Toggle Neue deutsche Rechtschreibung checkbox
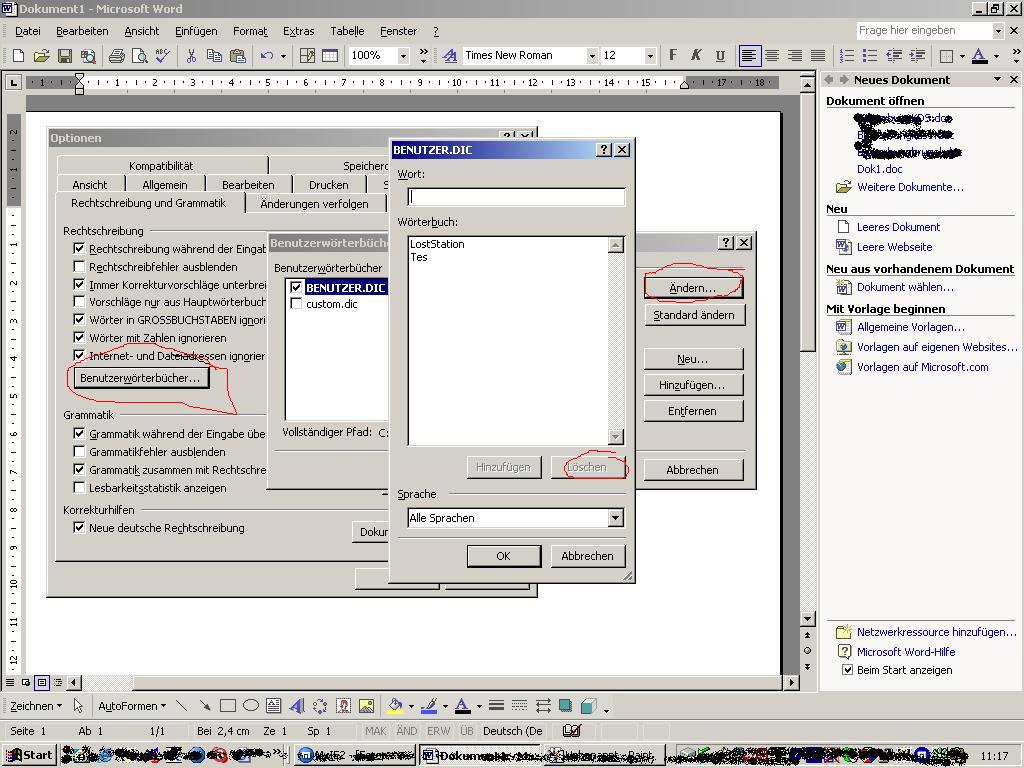Viewport: 1024px width, 768px height. click(x=79, y=528)
